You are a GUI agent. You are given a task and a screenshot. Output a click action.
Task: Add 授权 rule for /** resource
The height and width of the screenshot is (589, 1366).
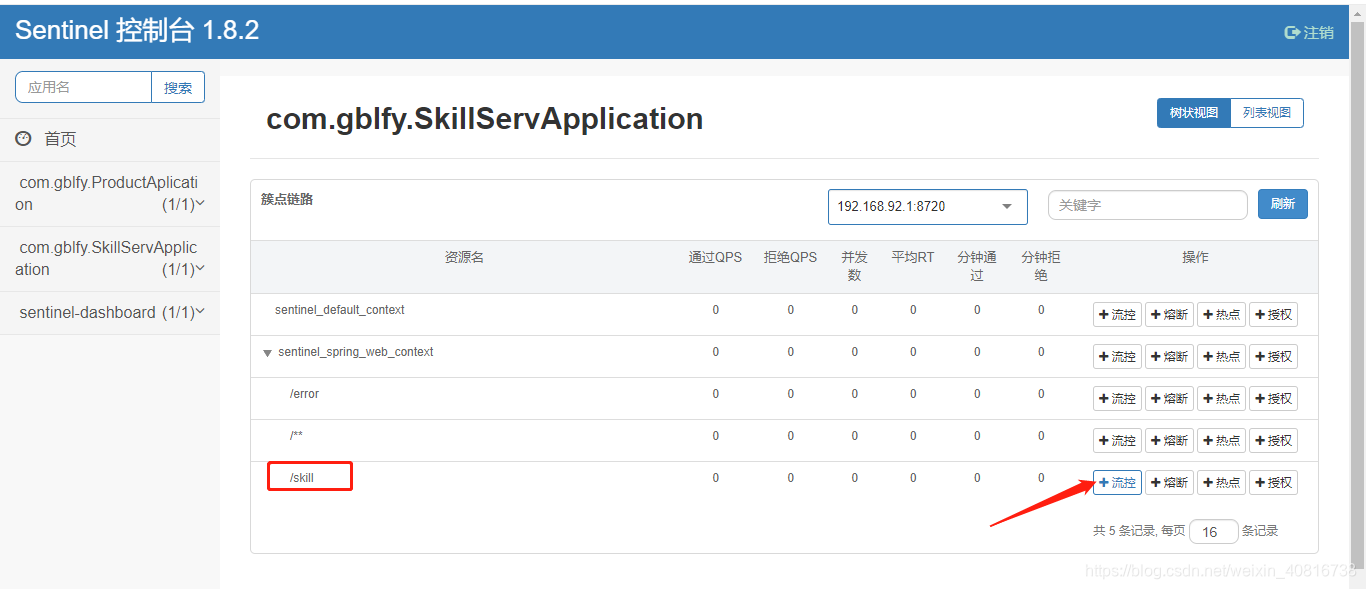point(1273,441)
